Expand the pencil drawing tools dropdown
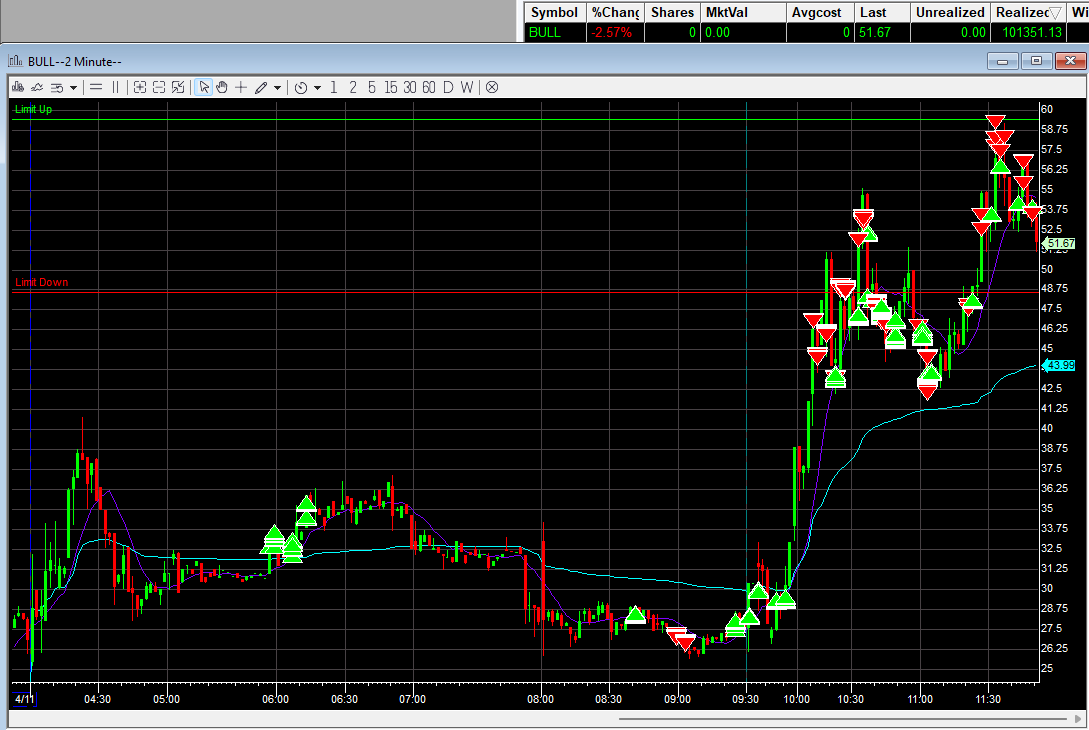Screen dimensions: 1089x730 [x=277, y=87]
